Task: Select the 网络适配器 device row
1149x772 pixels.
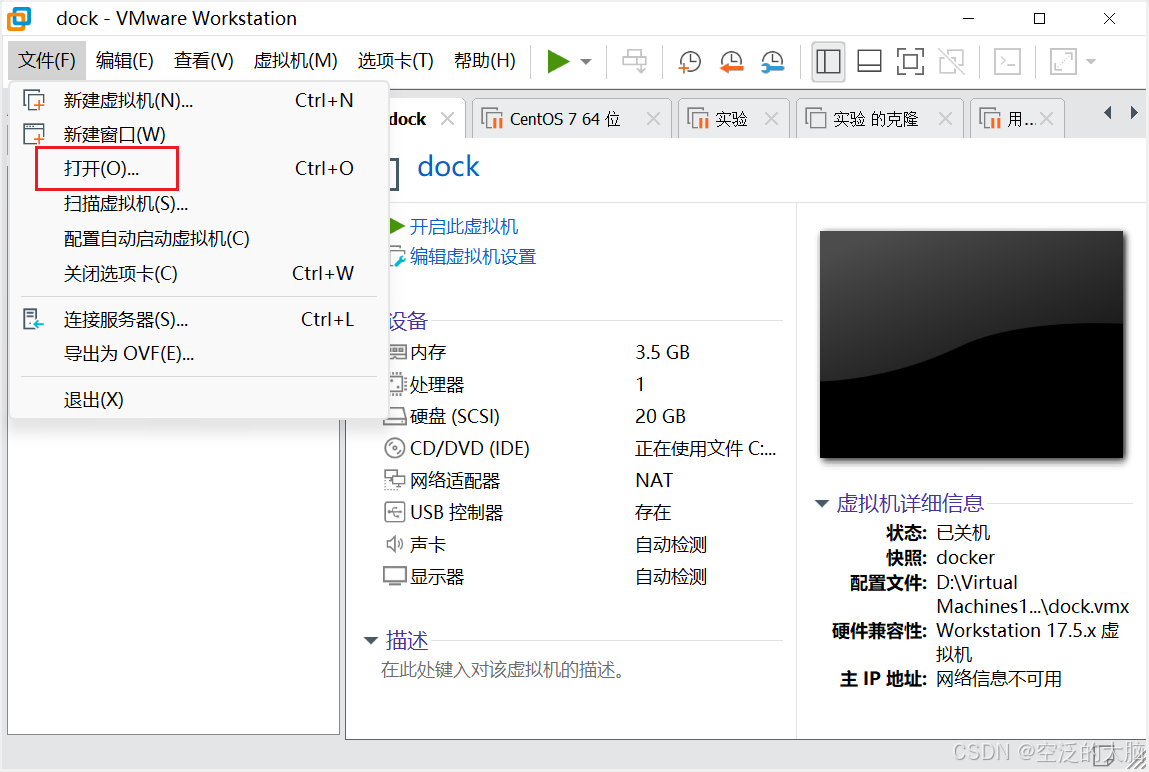Action: tap(583, 480)
